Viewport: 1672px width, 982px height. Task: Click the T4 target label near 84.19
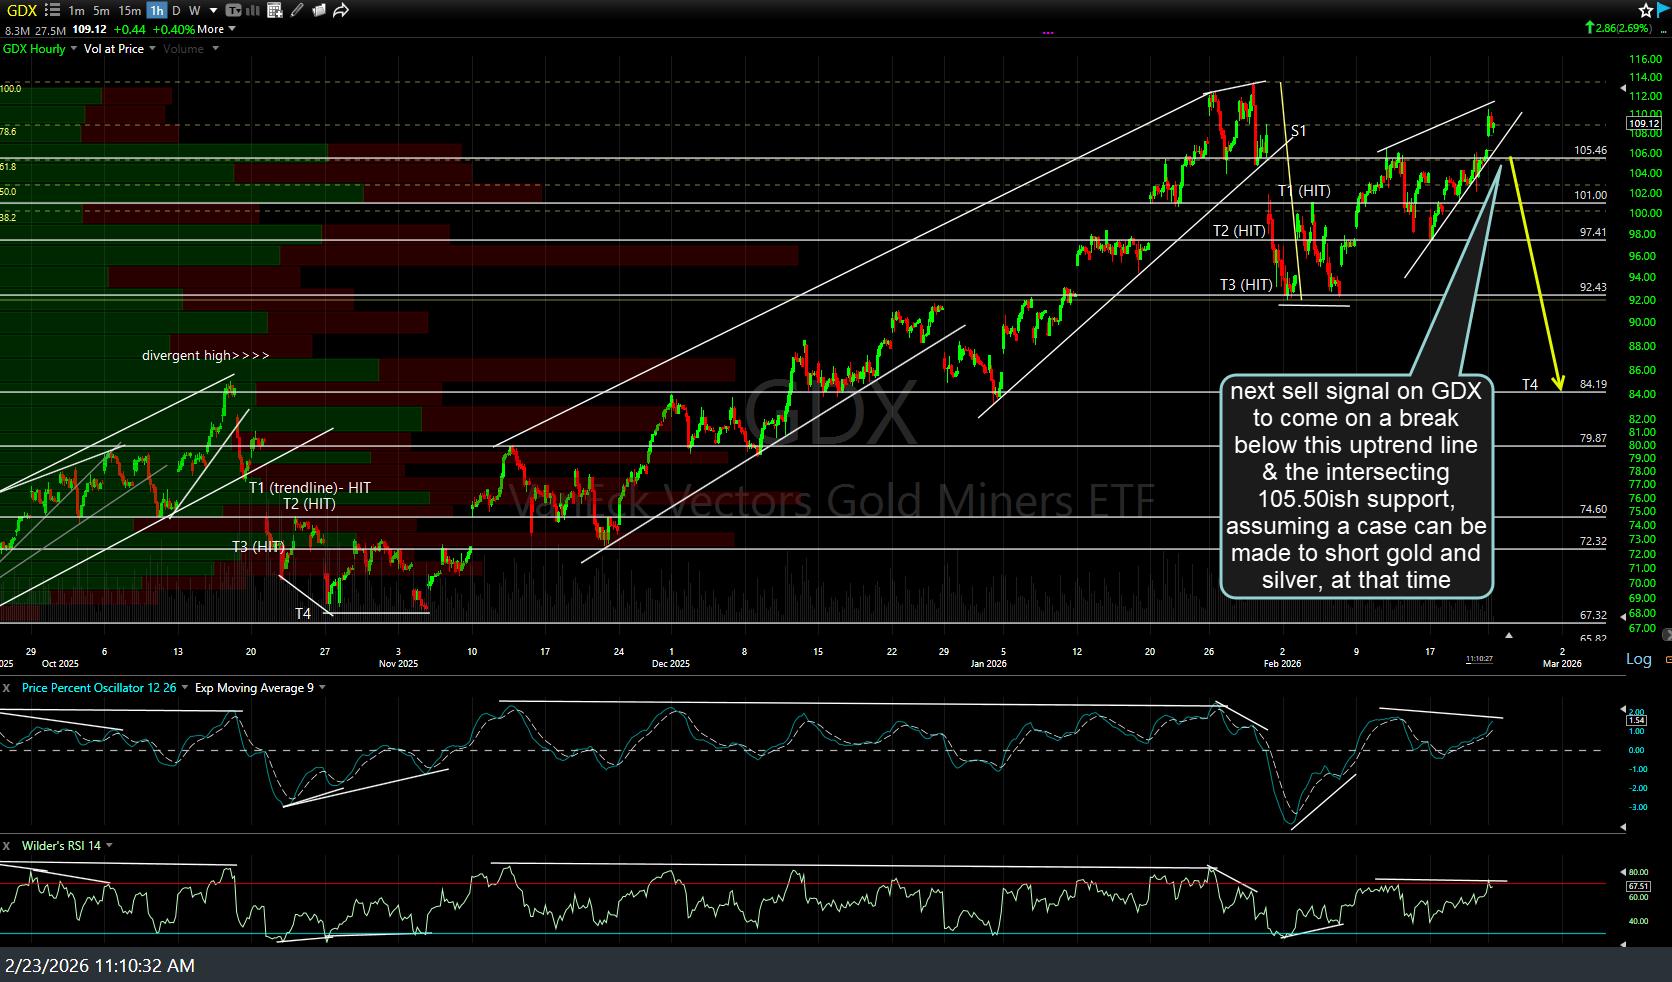point(1530,385)
